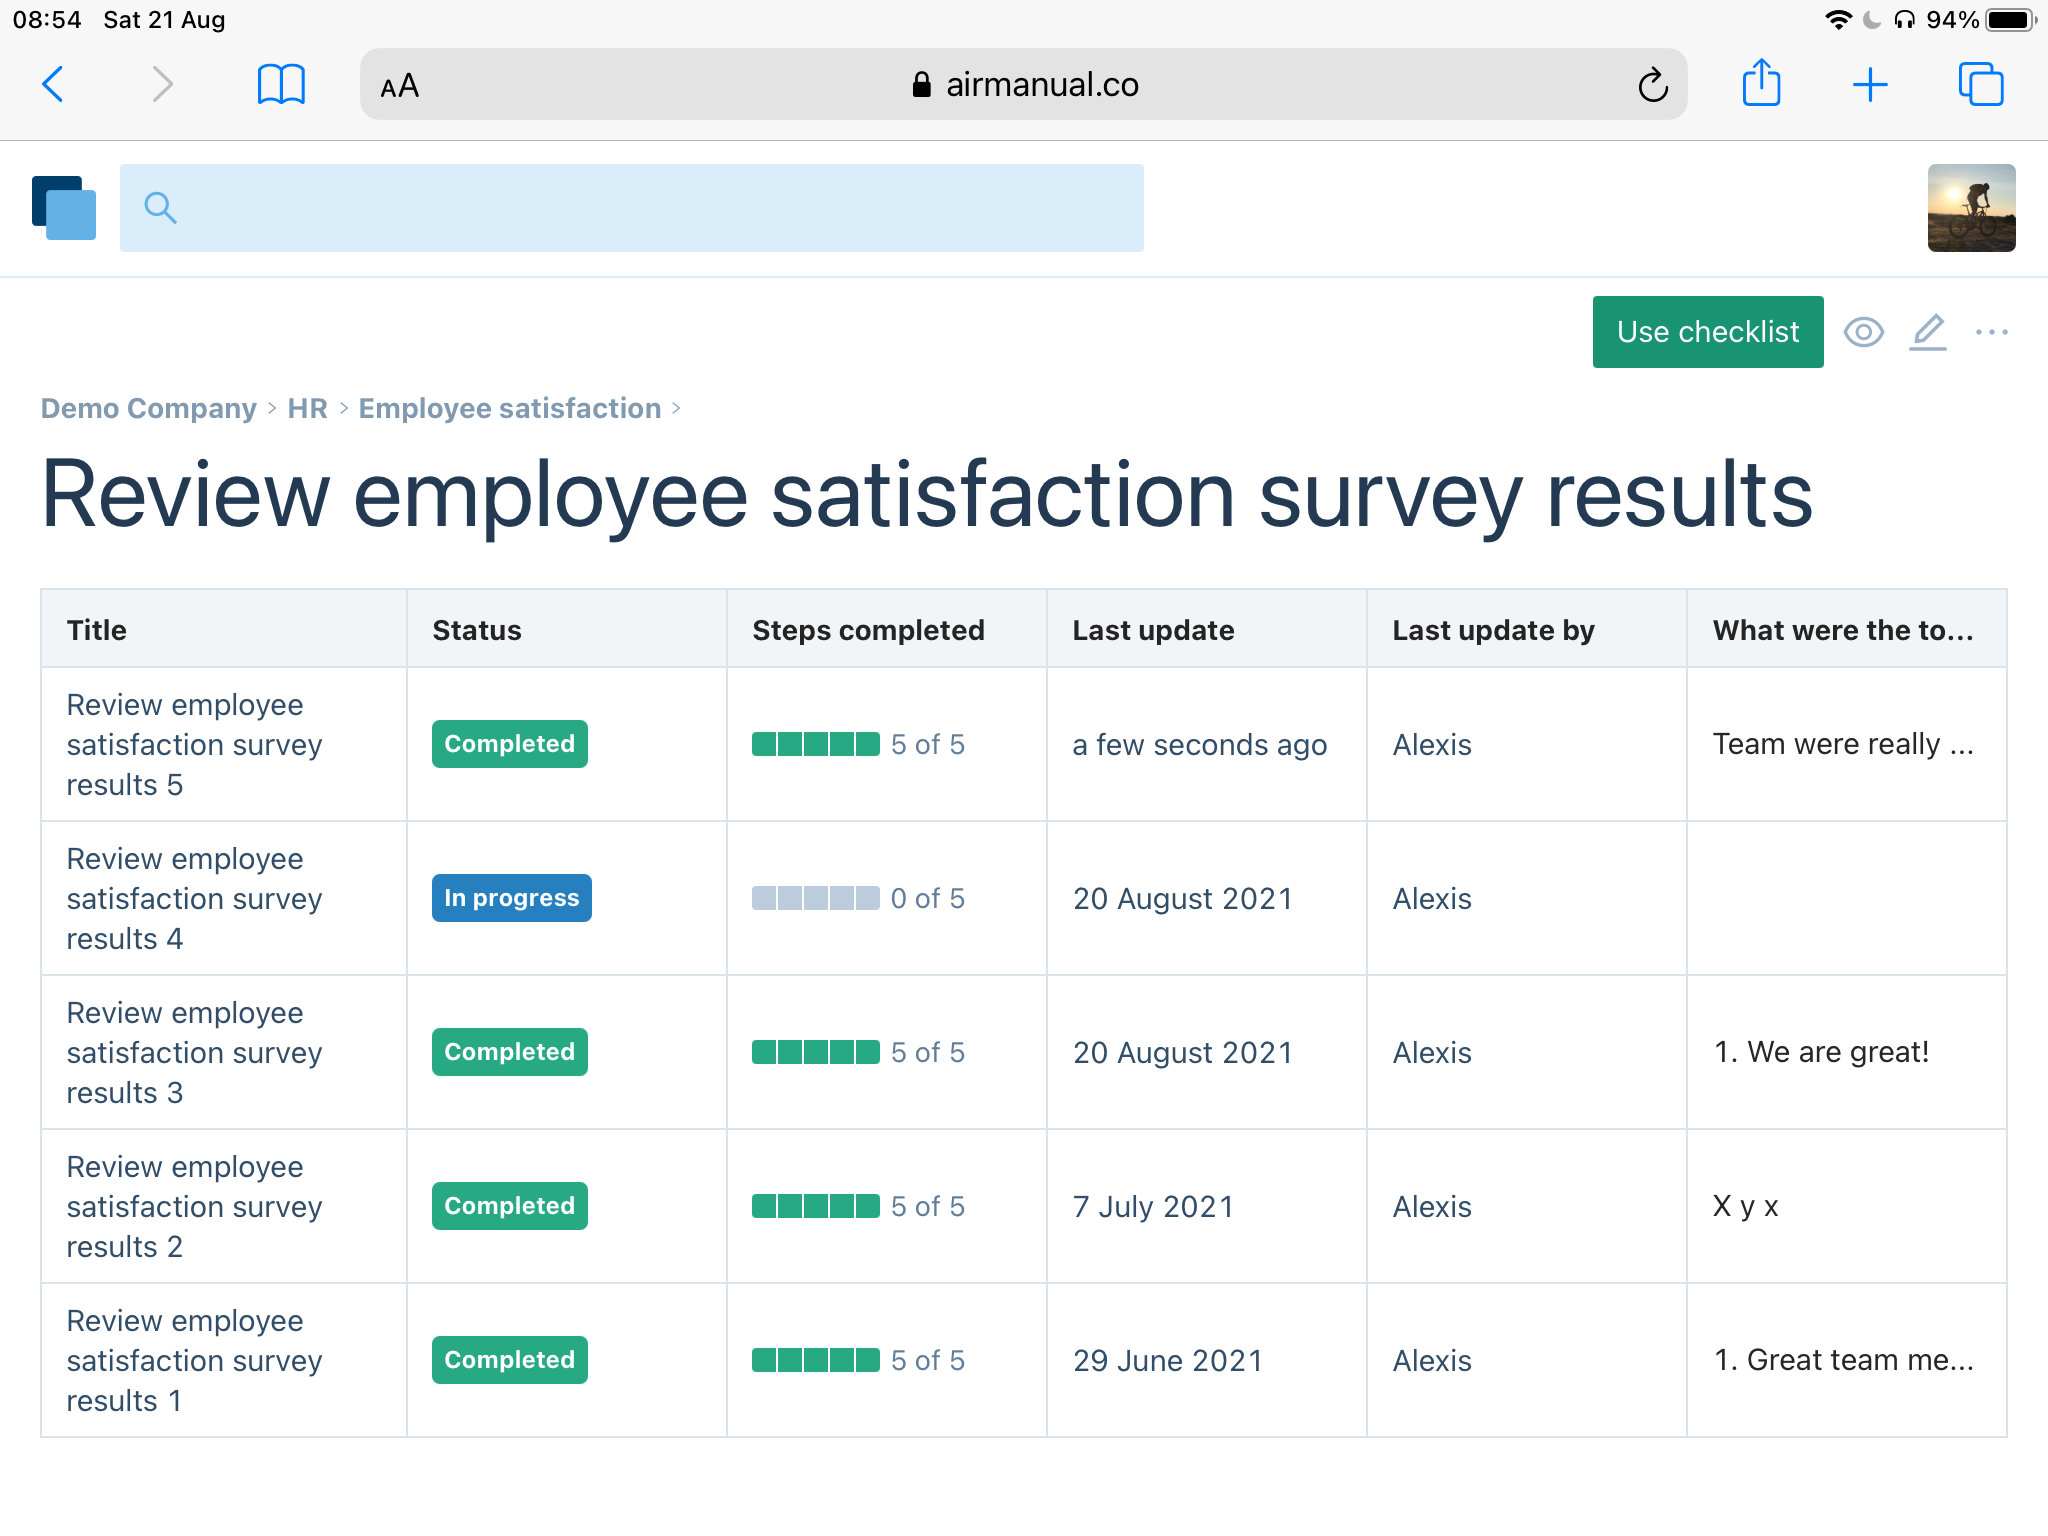Click the 0 of 5 progress bar
Image resolution: width=2048 pixels, height=1536 pixels.
coord(815,898)
